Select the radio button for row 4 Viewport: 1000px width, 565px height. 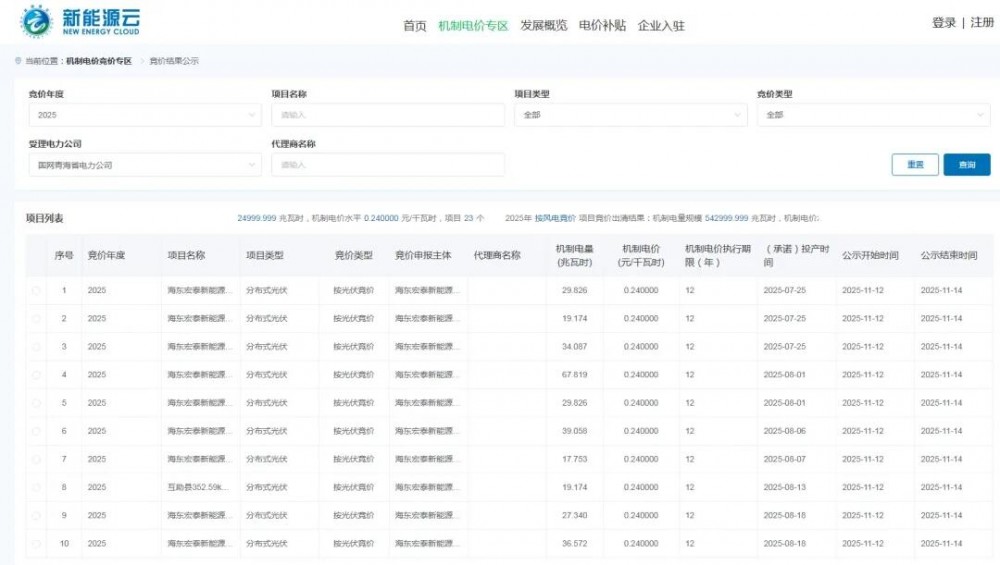coord(36,375)
